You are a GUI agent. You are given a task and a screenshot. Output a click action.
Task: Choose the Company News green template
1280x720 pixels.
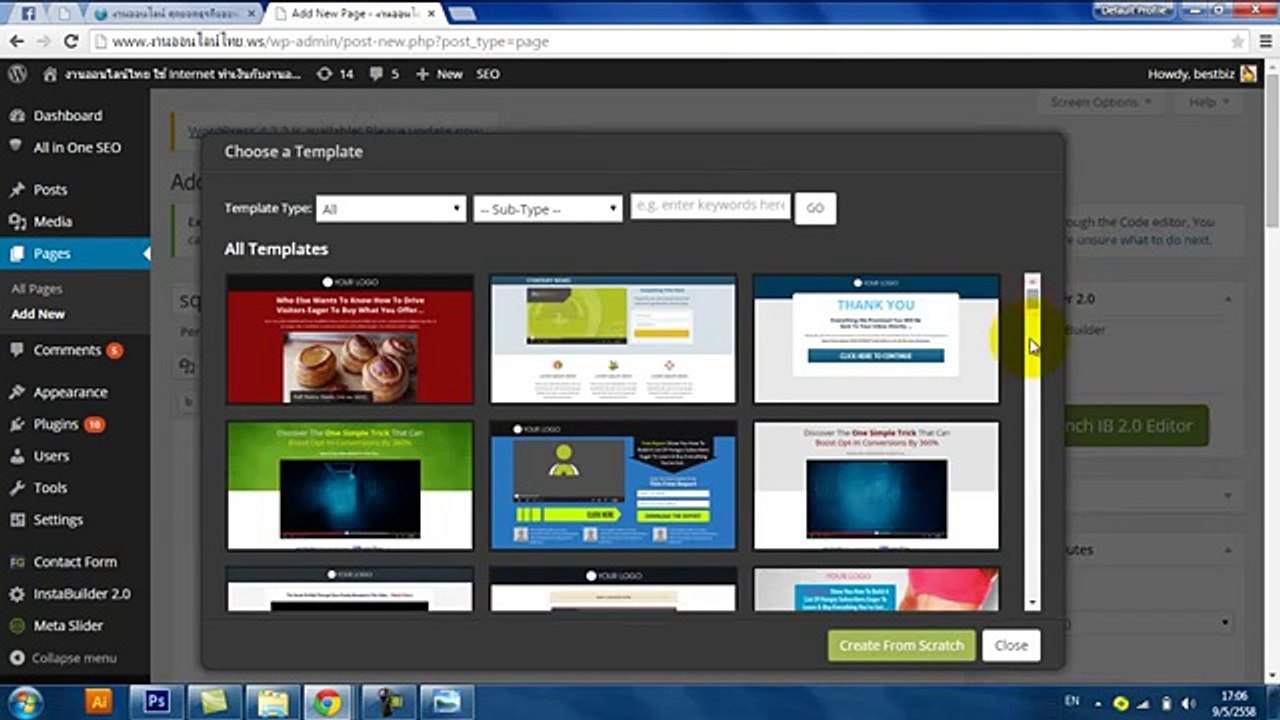[x=613, y=339]
